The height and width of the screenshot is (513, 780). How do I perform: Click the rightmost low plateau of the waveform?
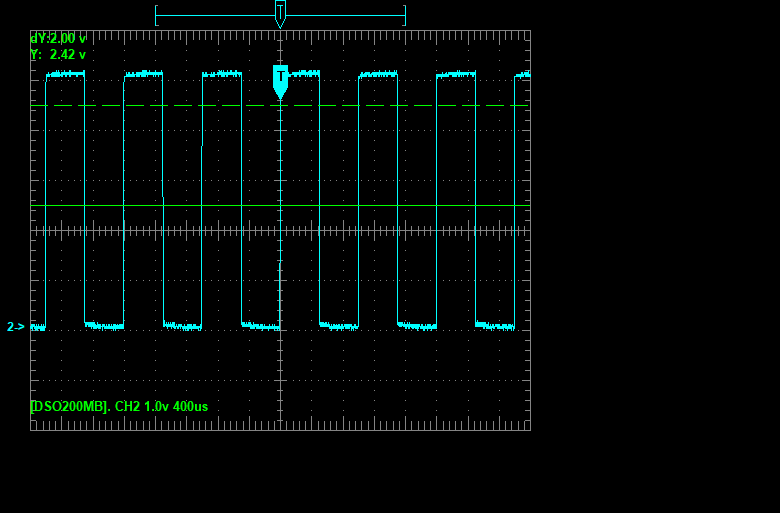(x=495, y=325)
